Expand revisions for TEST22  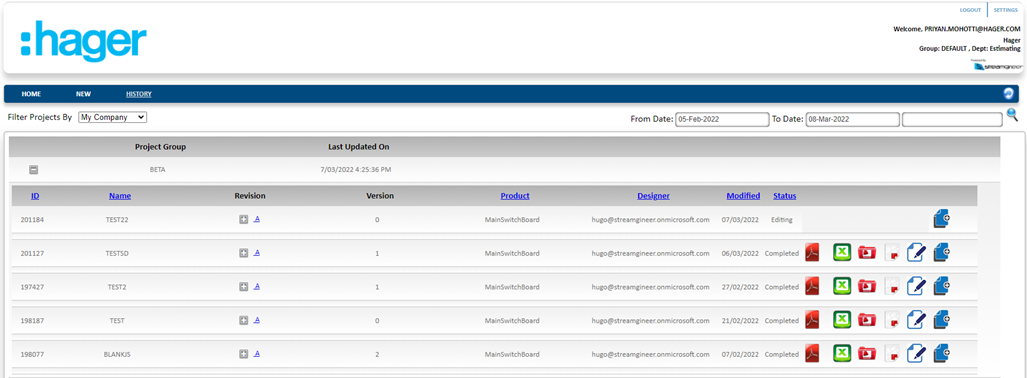pyautogui.click(x=244, y=219)
